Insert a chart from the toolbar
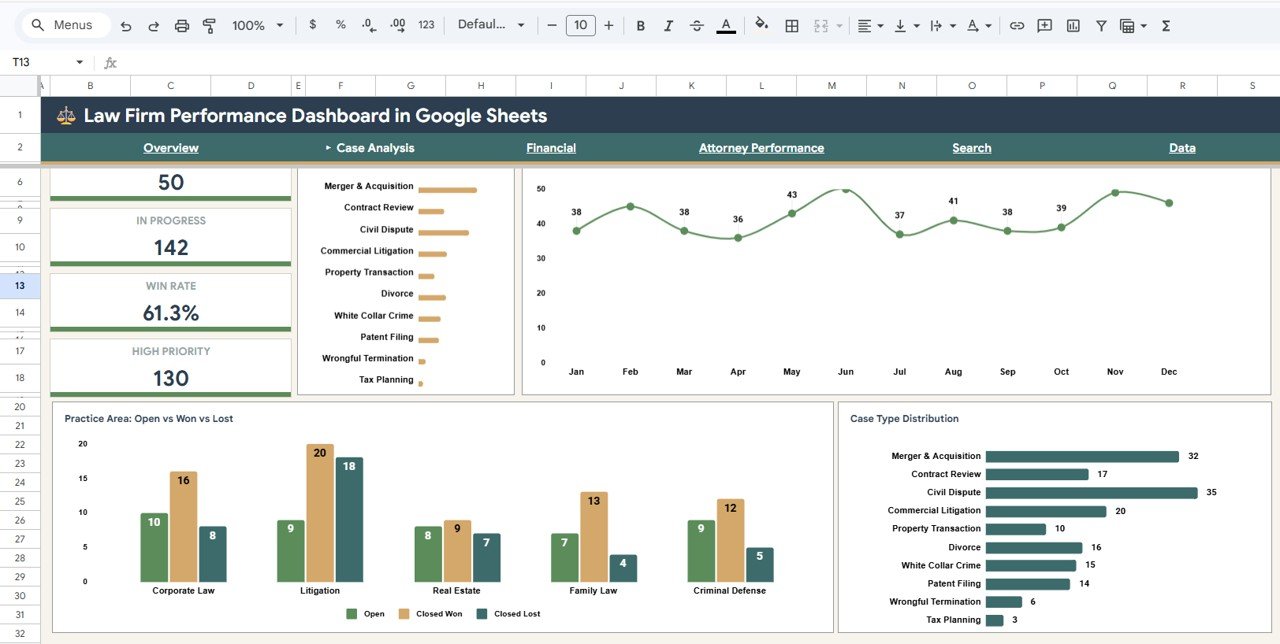Screen dimensions: 1280x644 click(1073, 25)
